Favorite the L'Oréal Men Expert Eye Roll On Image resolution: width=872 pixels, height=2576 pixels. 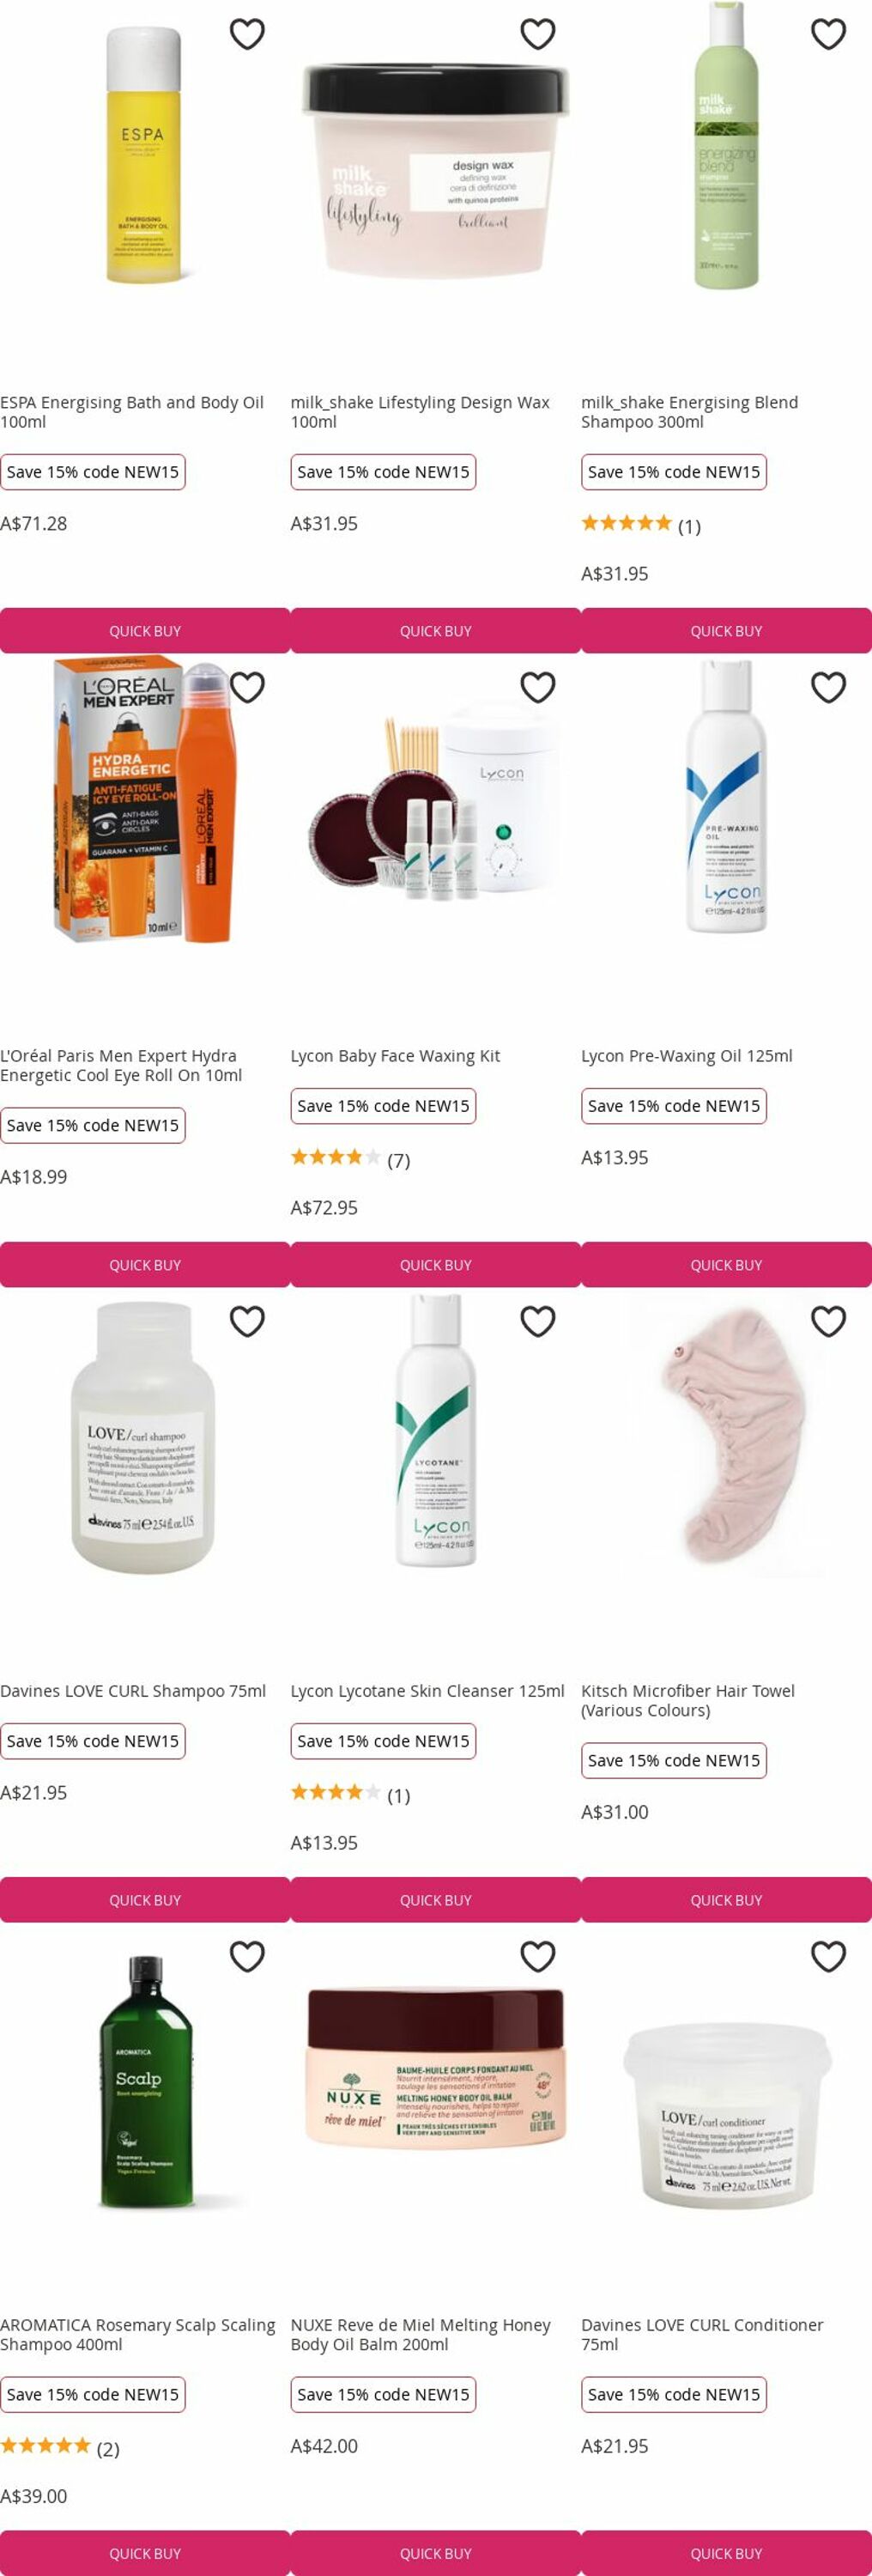click(247, 688)
